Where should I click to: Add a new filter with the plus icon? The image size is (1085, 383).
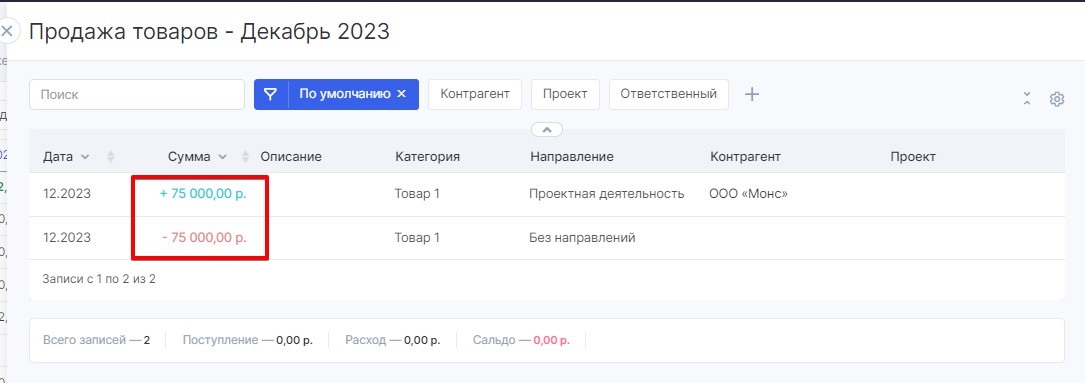(751, 94)
